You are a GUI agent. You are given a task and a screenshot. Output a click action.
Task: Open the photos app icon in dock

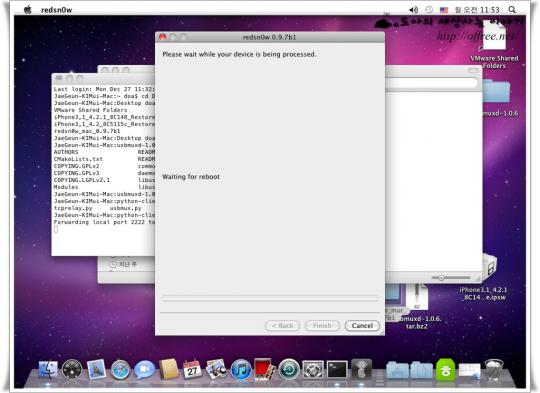(216, 369)
